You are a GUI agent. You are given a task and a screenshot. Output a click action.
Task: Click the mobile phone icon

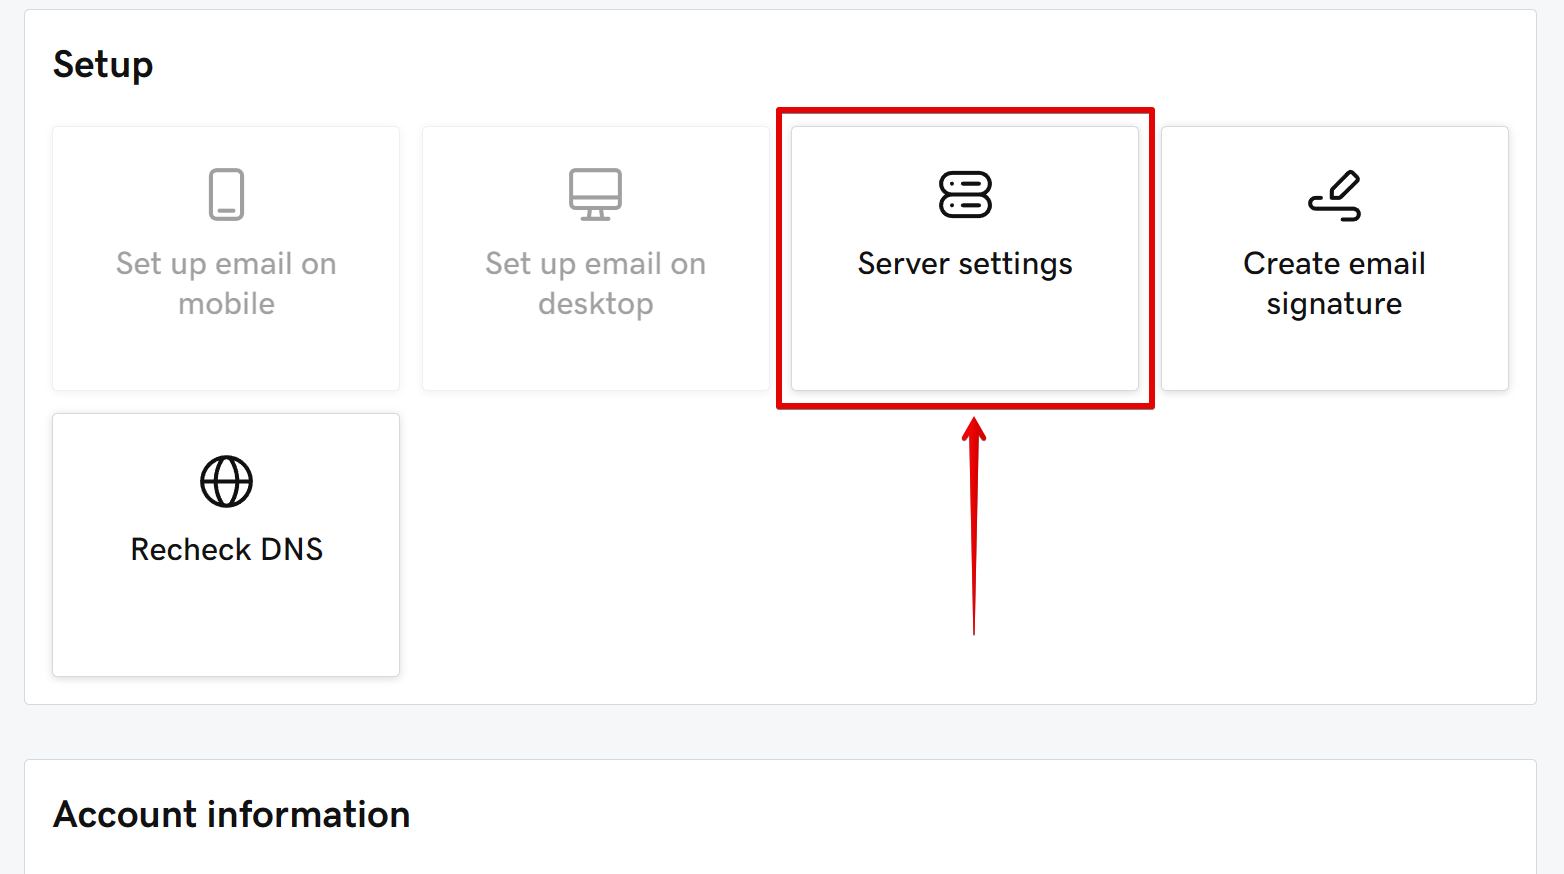226,194
